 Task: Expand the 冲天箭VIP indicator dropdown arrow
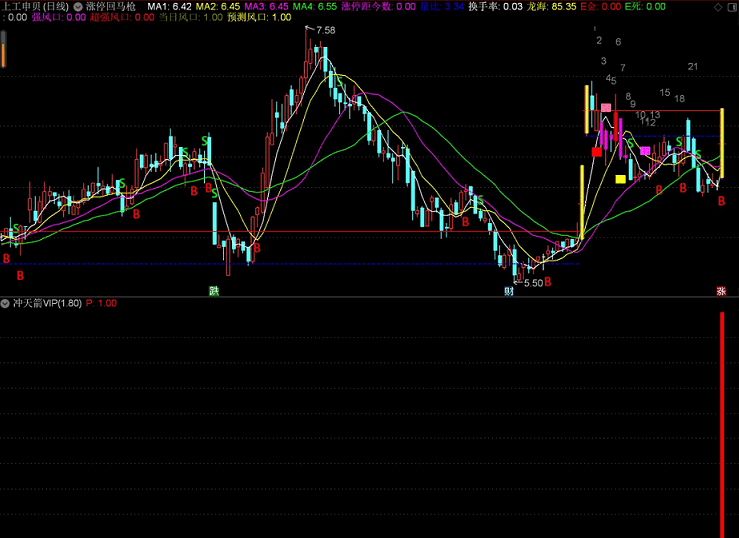tap(5, 303)
